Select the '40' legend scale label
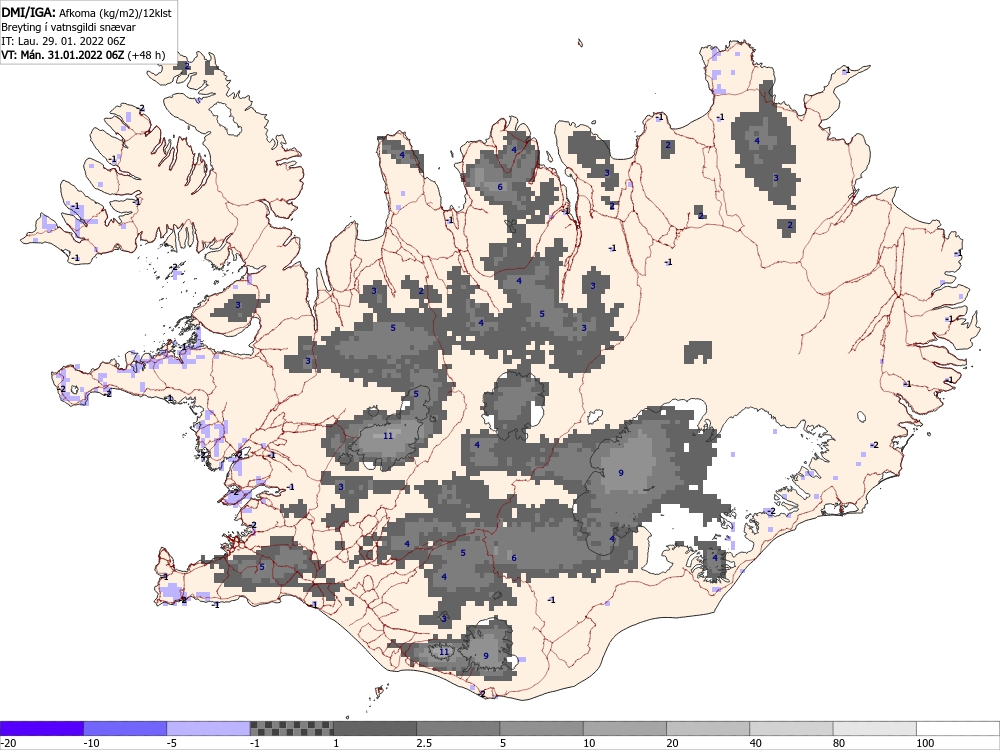 pyautogui.click(x=756, y=743)
